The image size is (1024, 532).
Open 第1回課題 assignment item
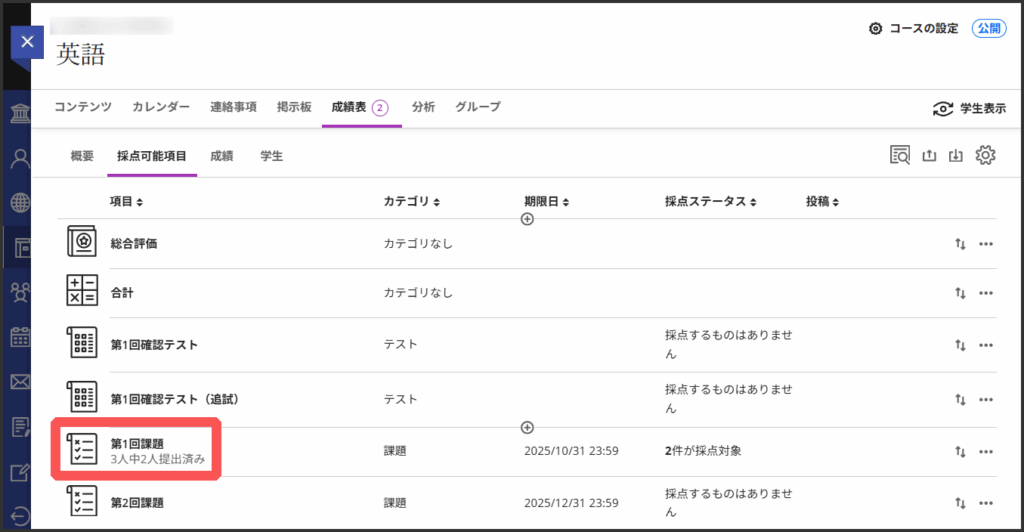[136, 443]
